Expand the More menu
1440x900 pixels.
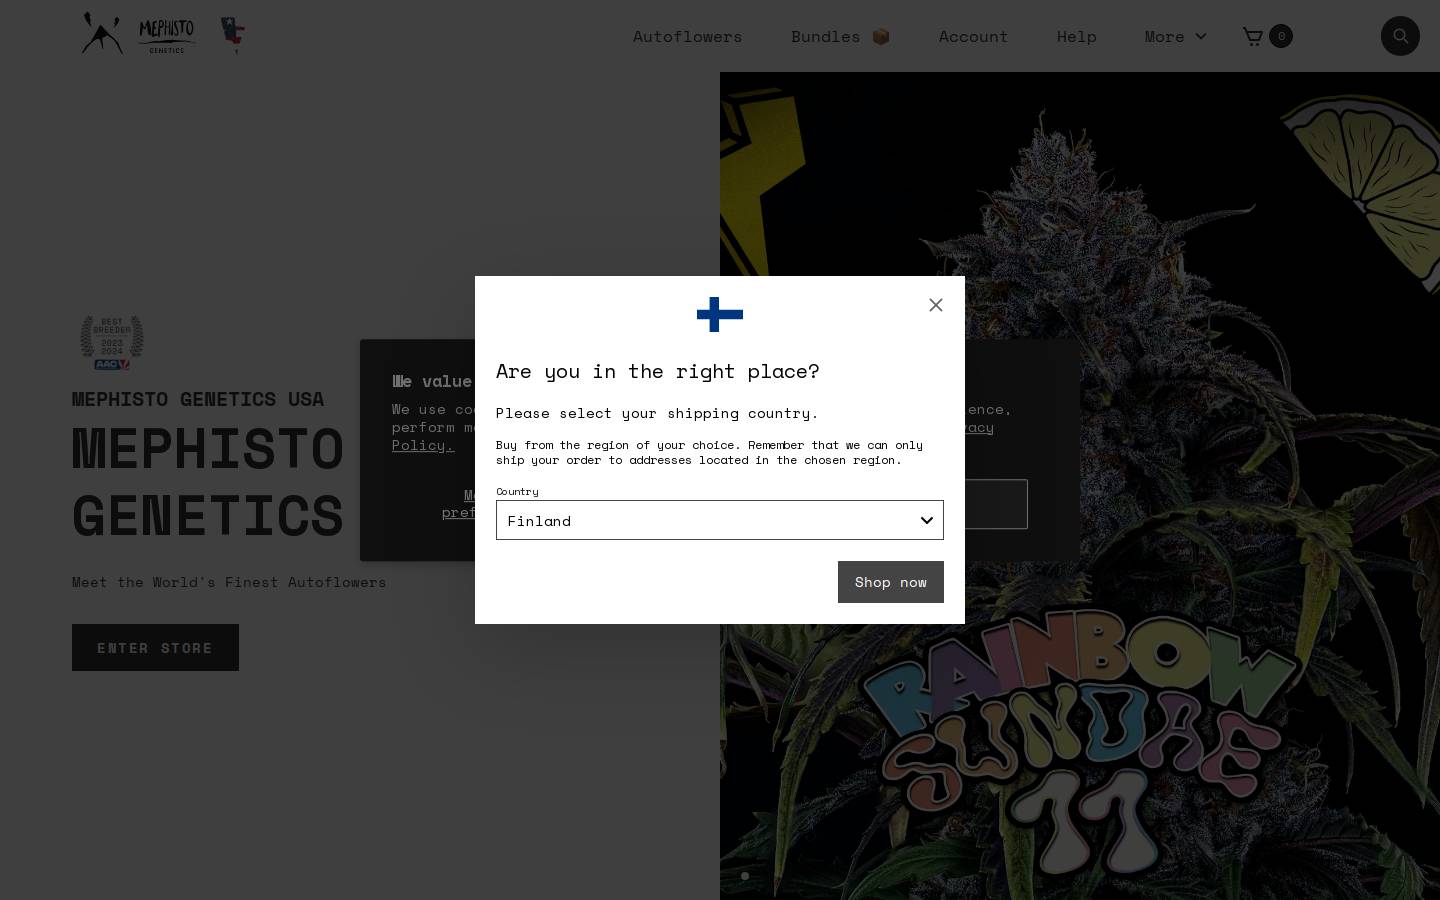tap(1176, 36)
